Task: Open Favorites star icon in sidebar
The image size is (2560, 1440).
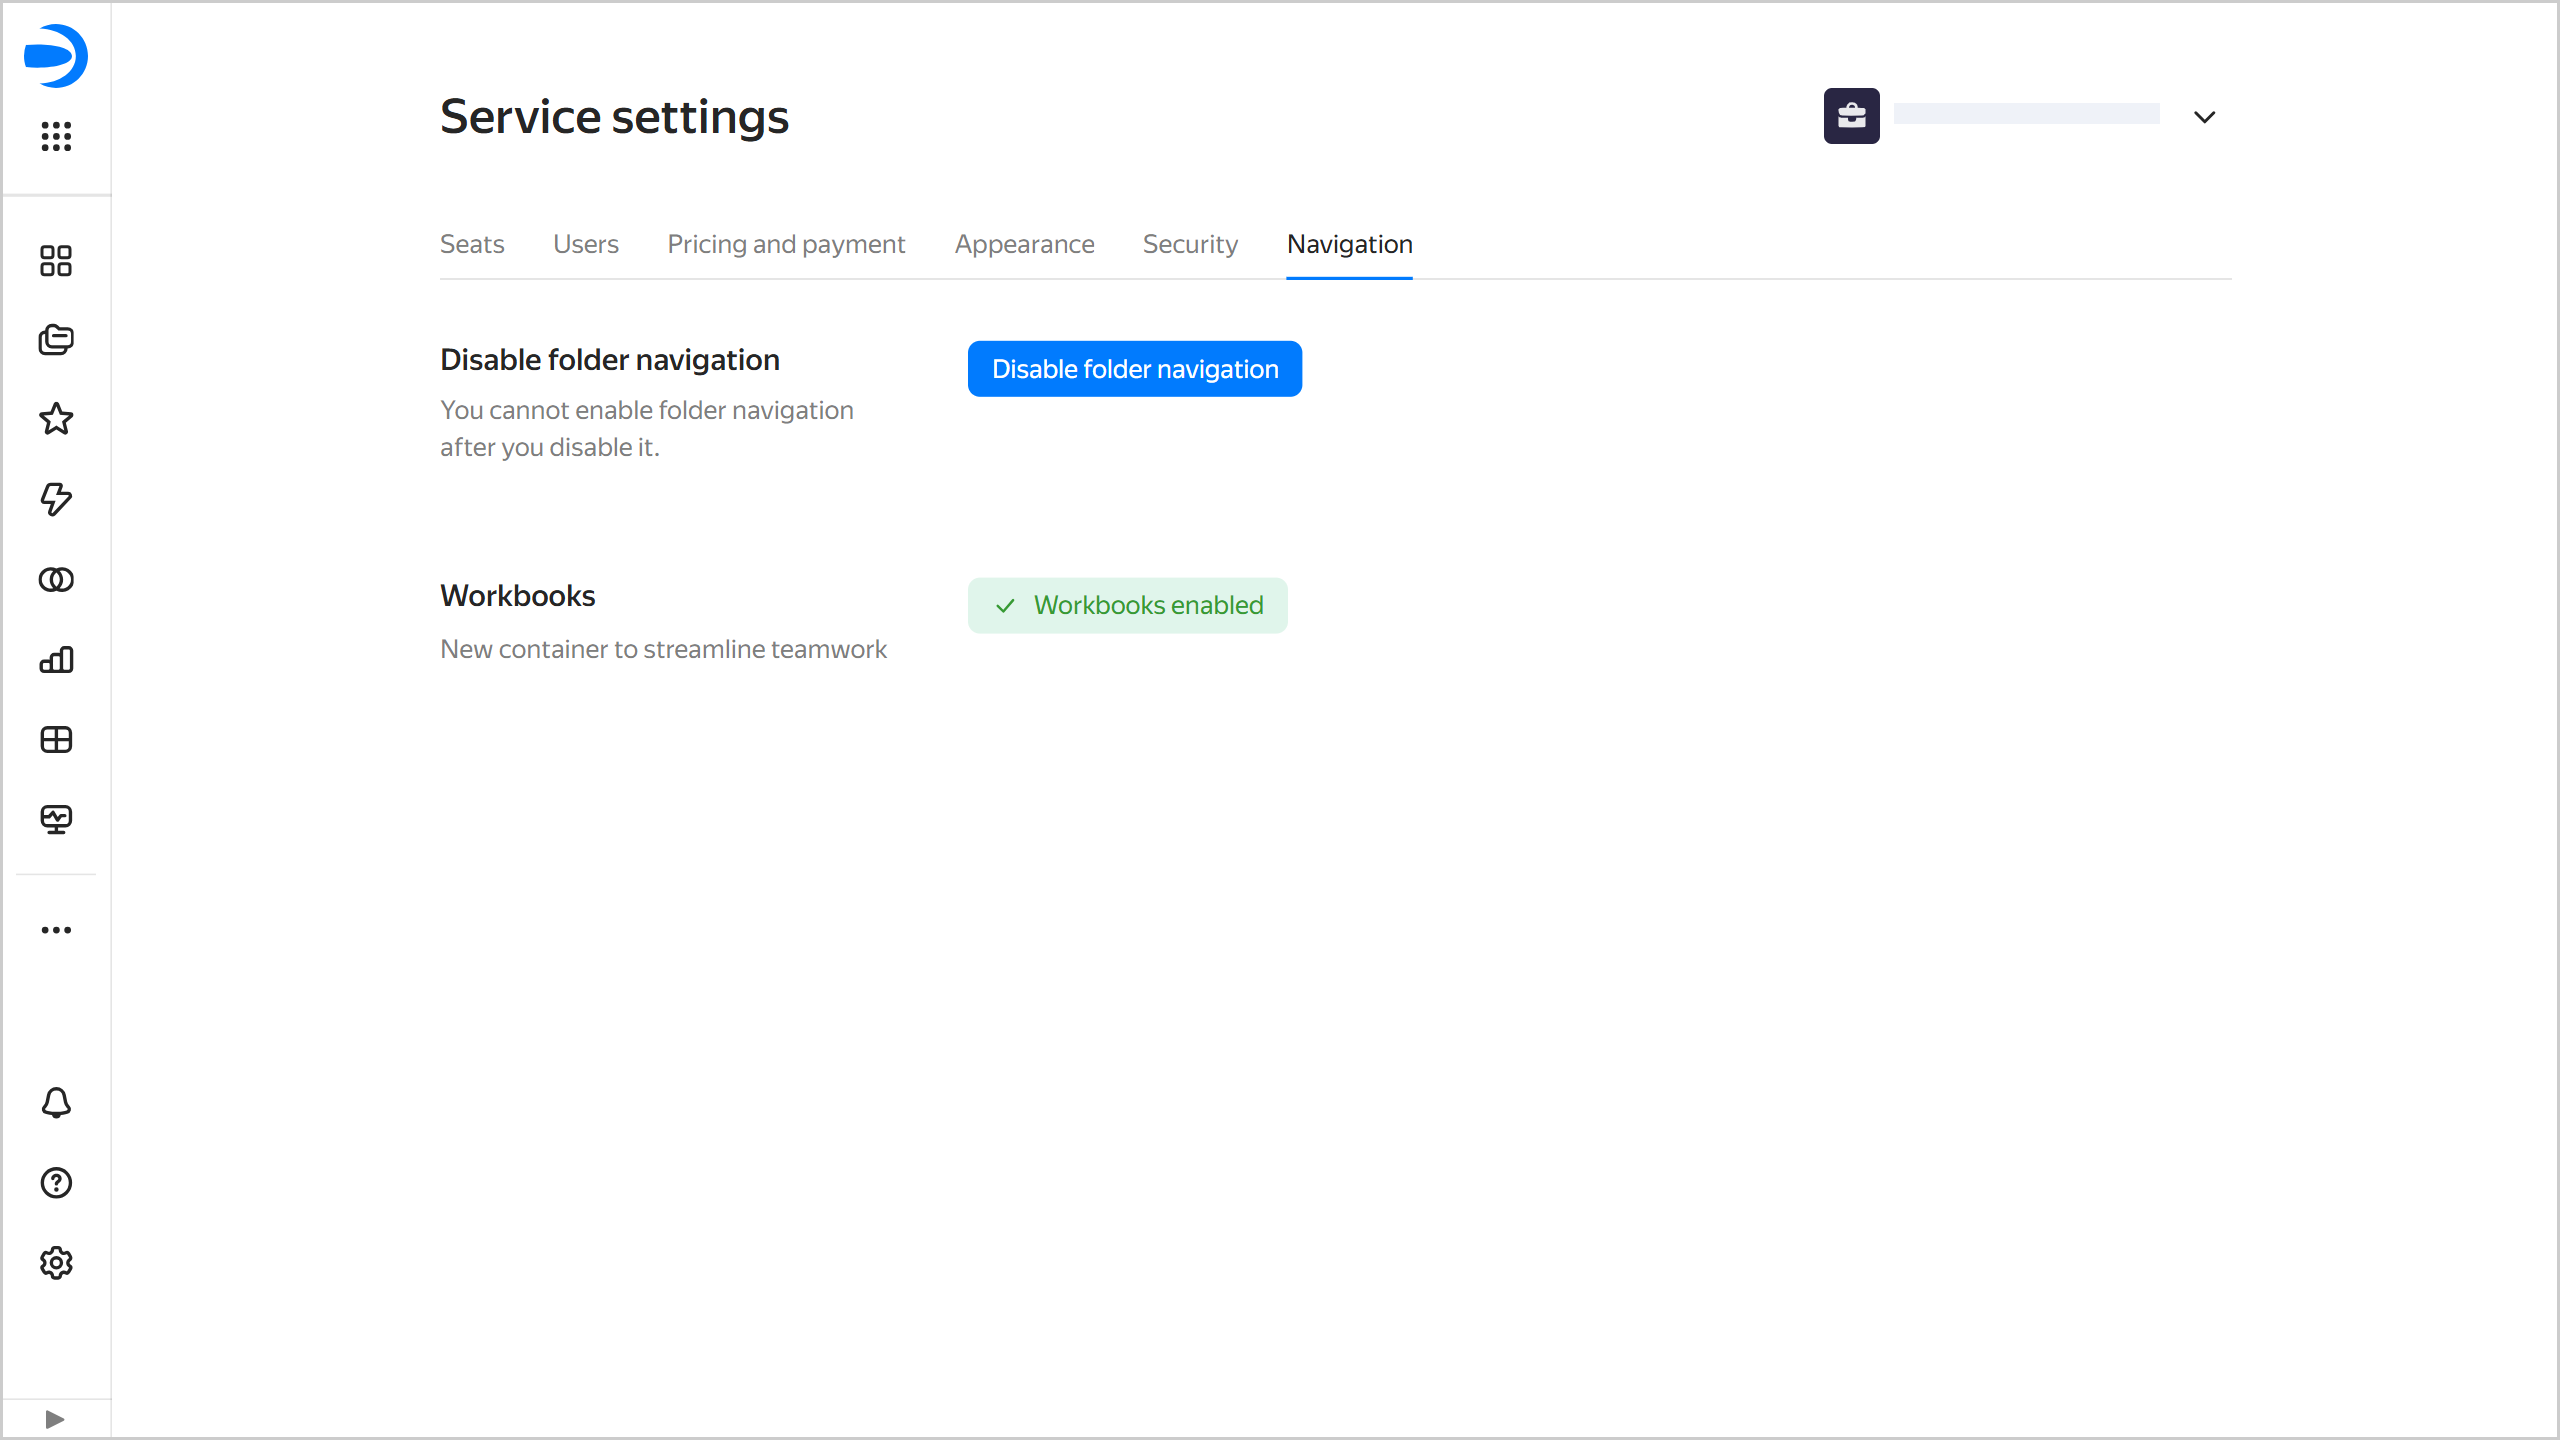Action: coord(56,419)
